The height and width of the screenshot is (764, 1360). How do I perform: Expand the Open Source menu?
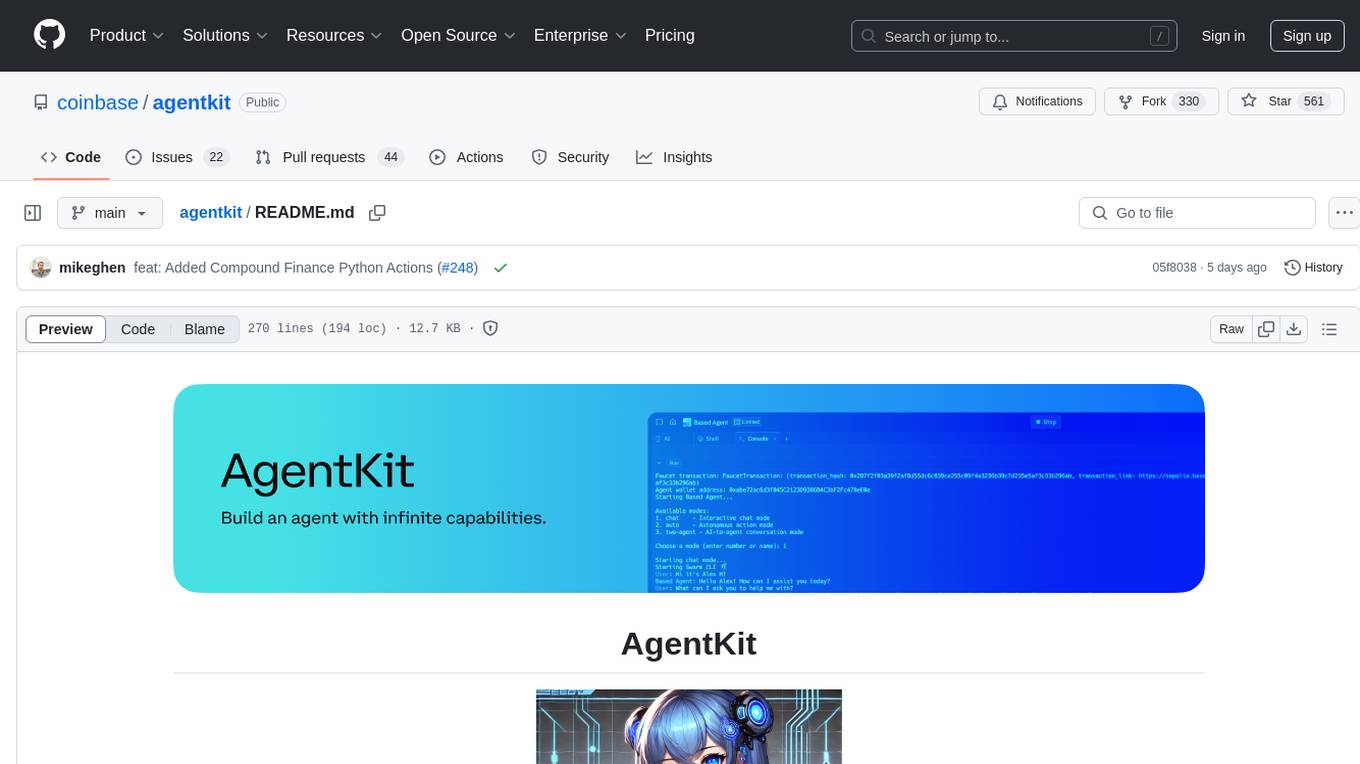click(x=458, y=35)
